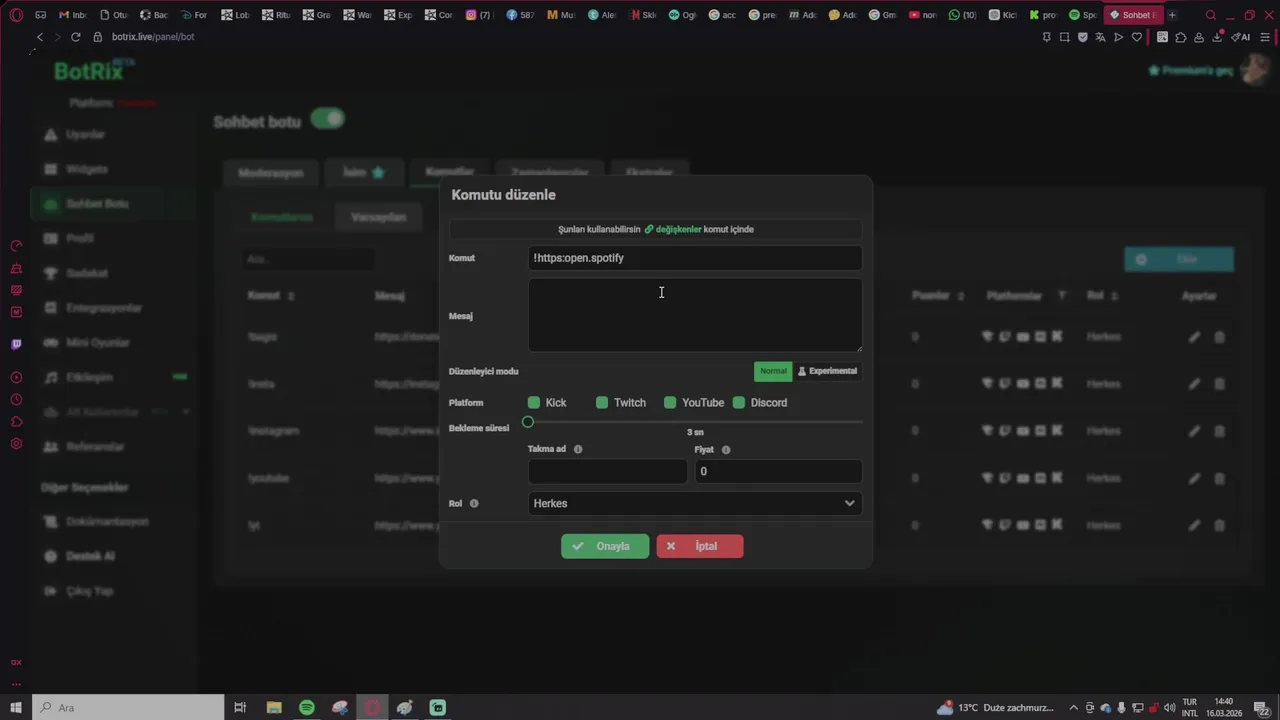Cancel with the İptal button
The width and height of the screenshot is (1280, 720).
700,546
